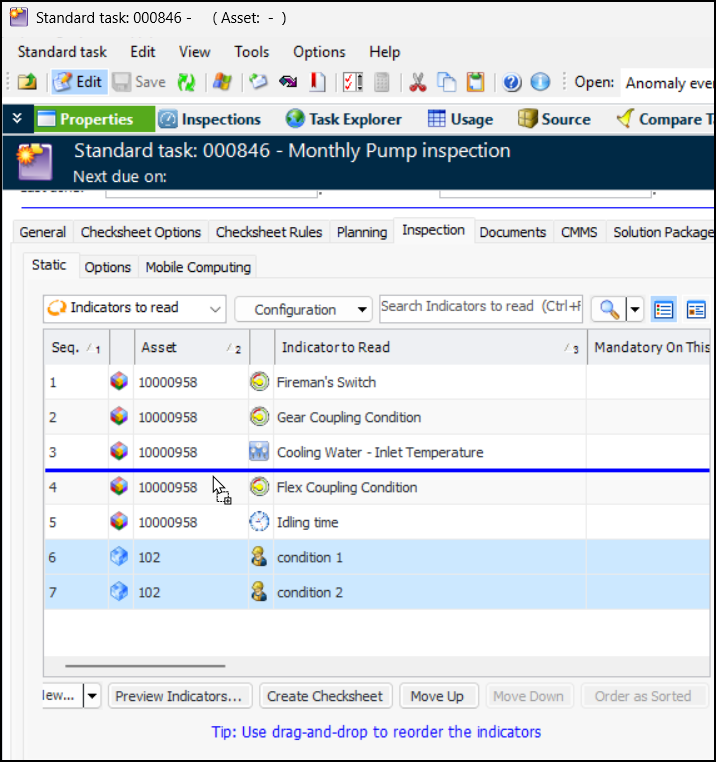Click the dark arrow toolbar icon
Image resolution: width=716 pixels, height=762 pixels.
(x=288, y=82)
